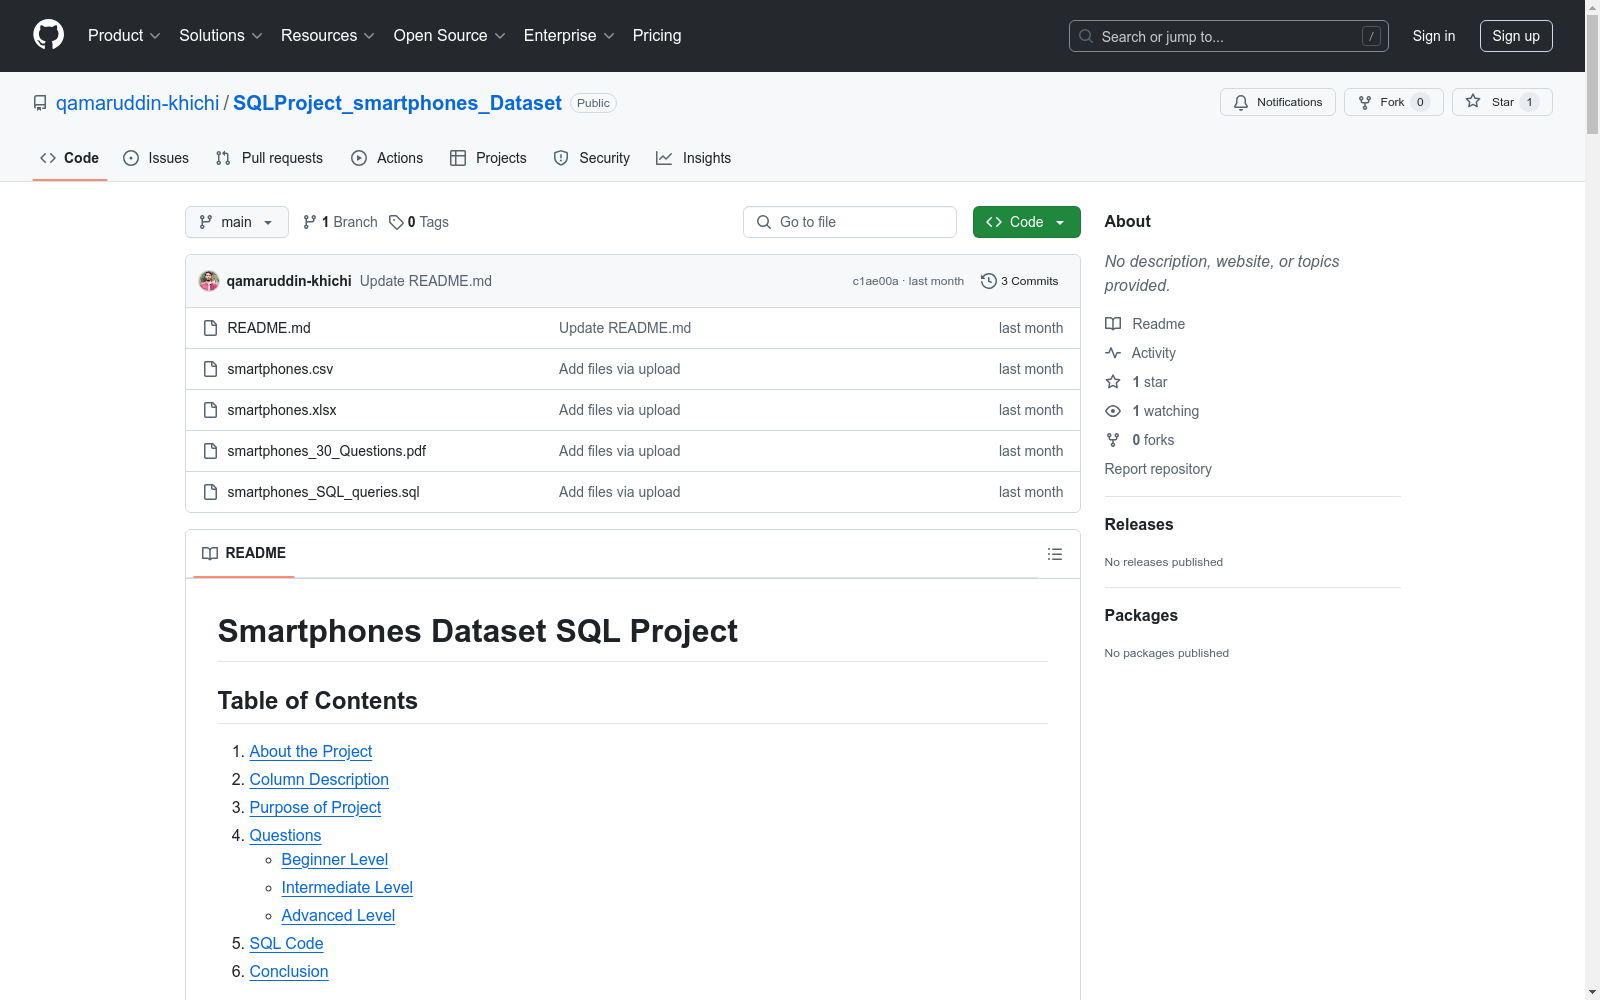Open the smartphones_SQL_queries.sql file
This screenshot has height=1000, width=1600.
323,492
